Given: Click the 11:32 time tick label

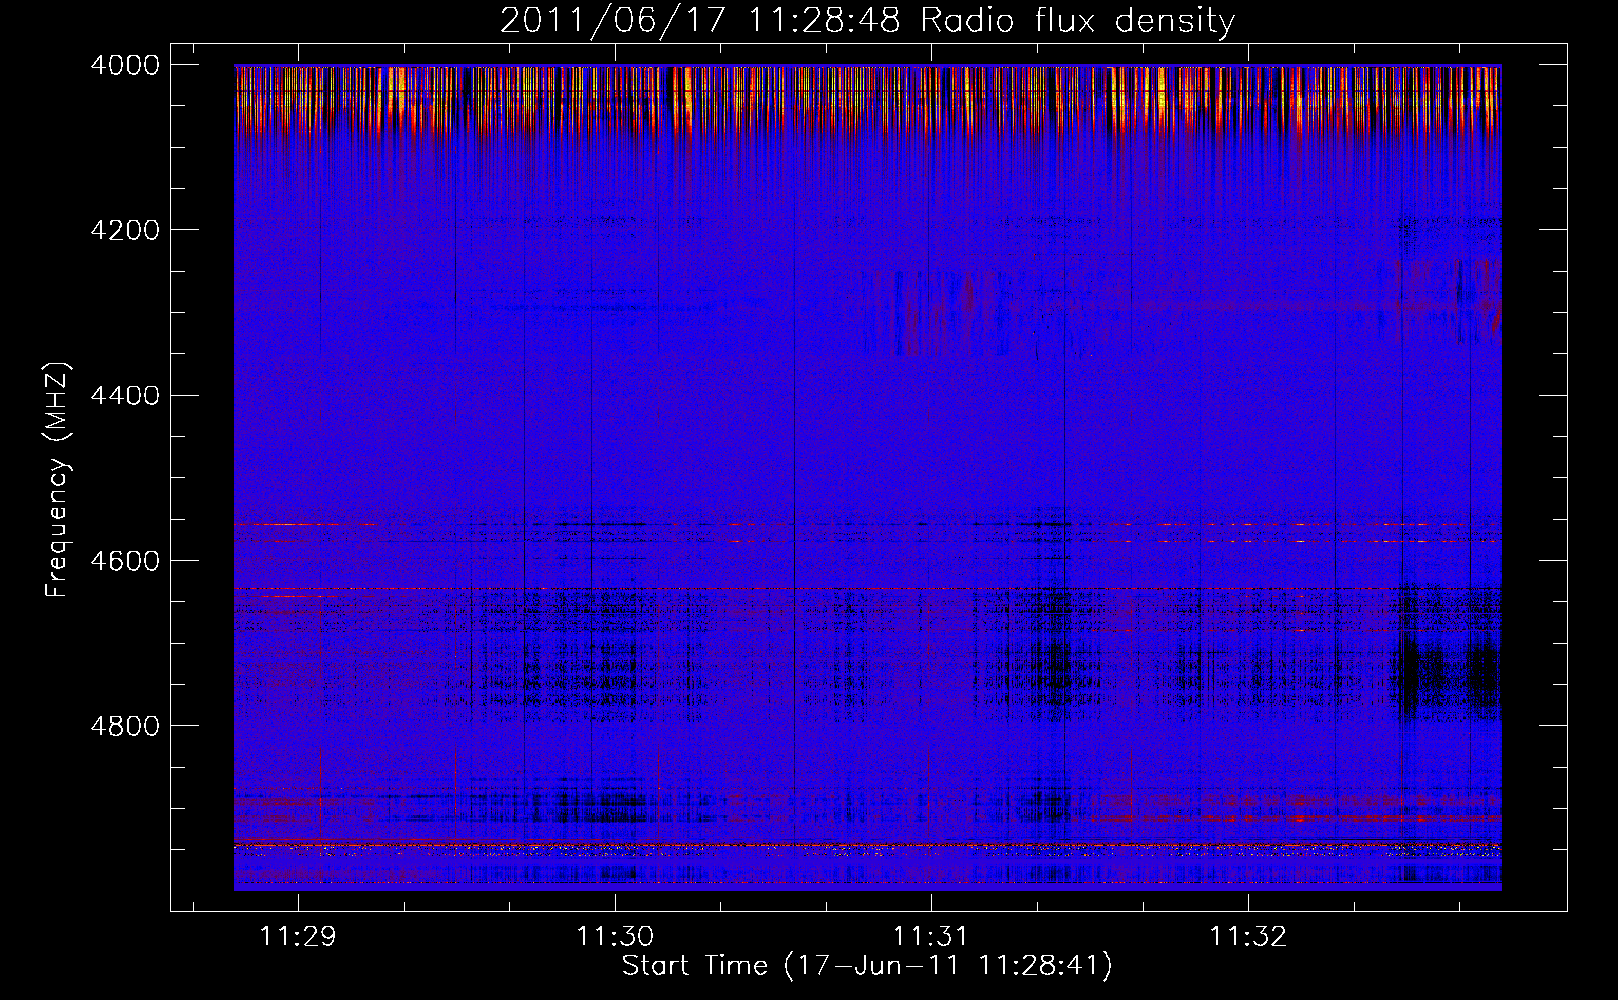Looking at the screenshot, I should (x=1248, y=937).
